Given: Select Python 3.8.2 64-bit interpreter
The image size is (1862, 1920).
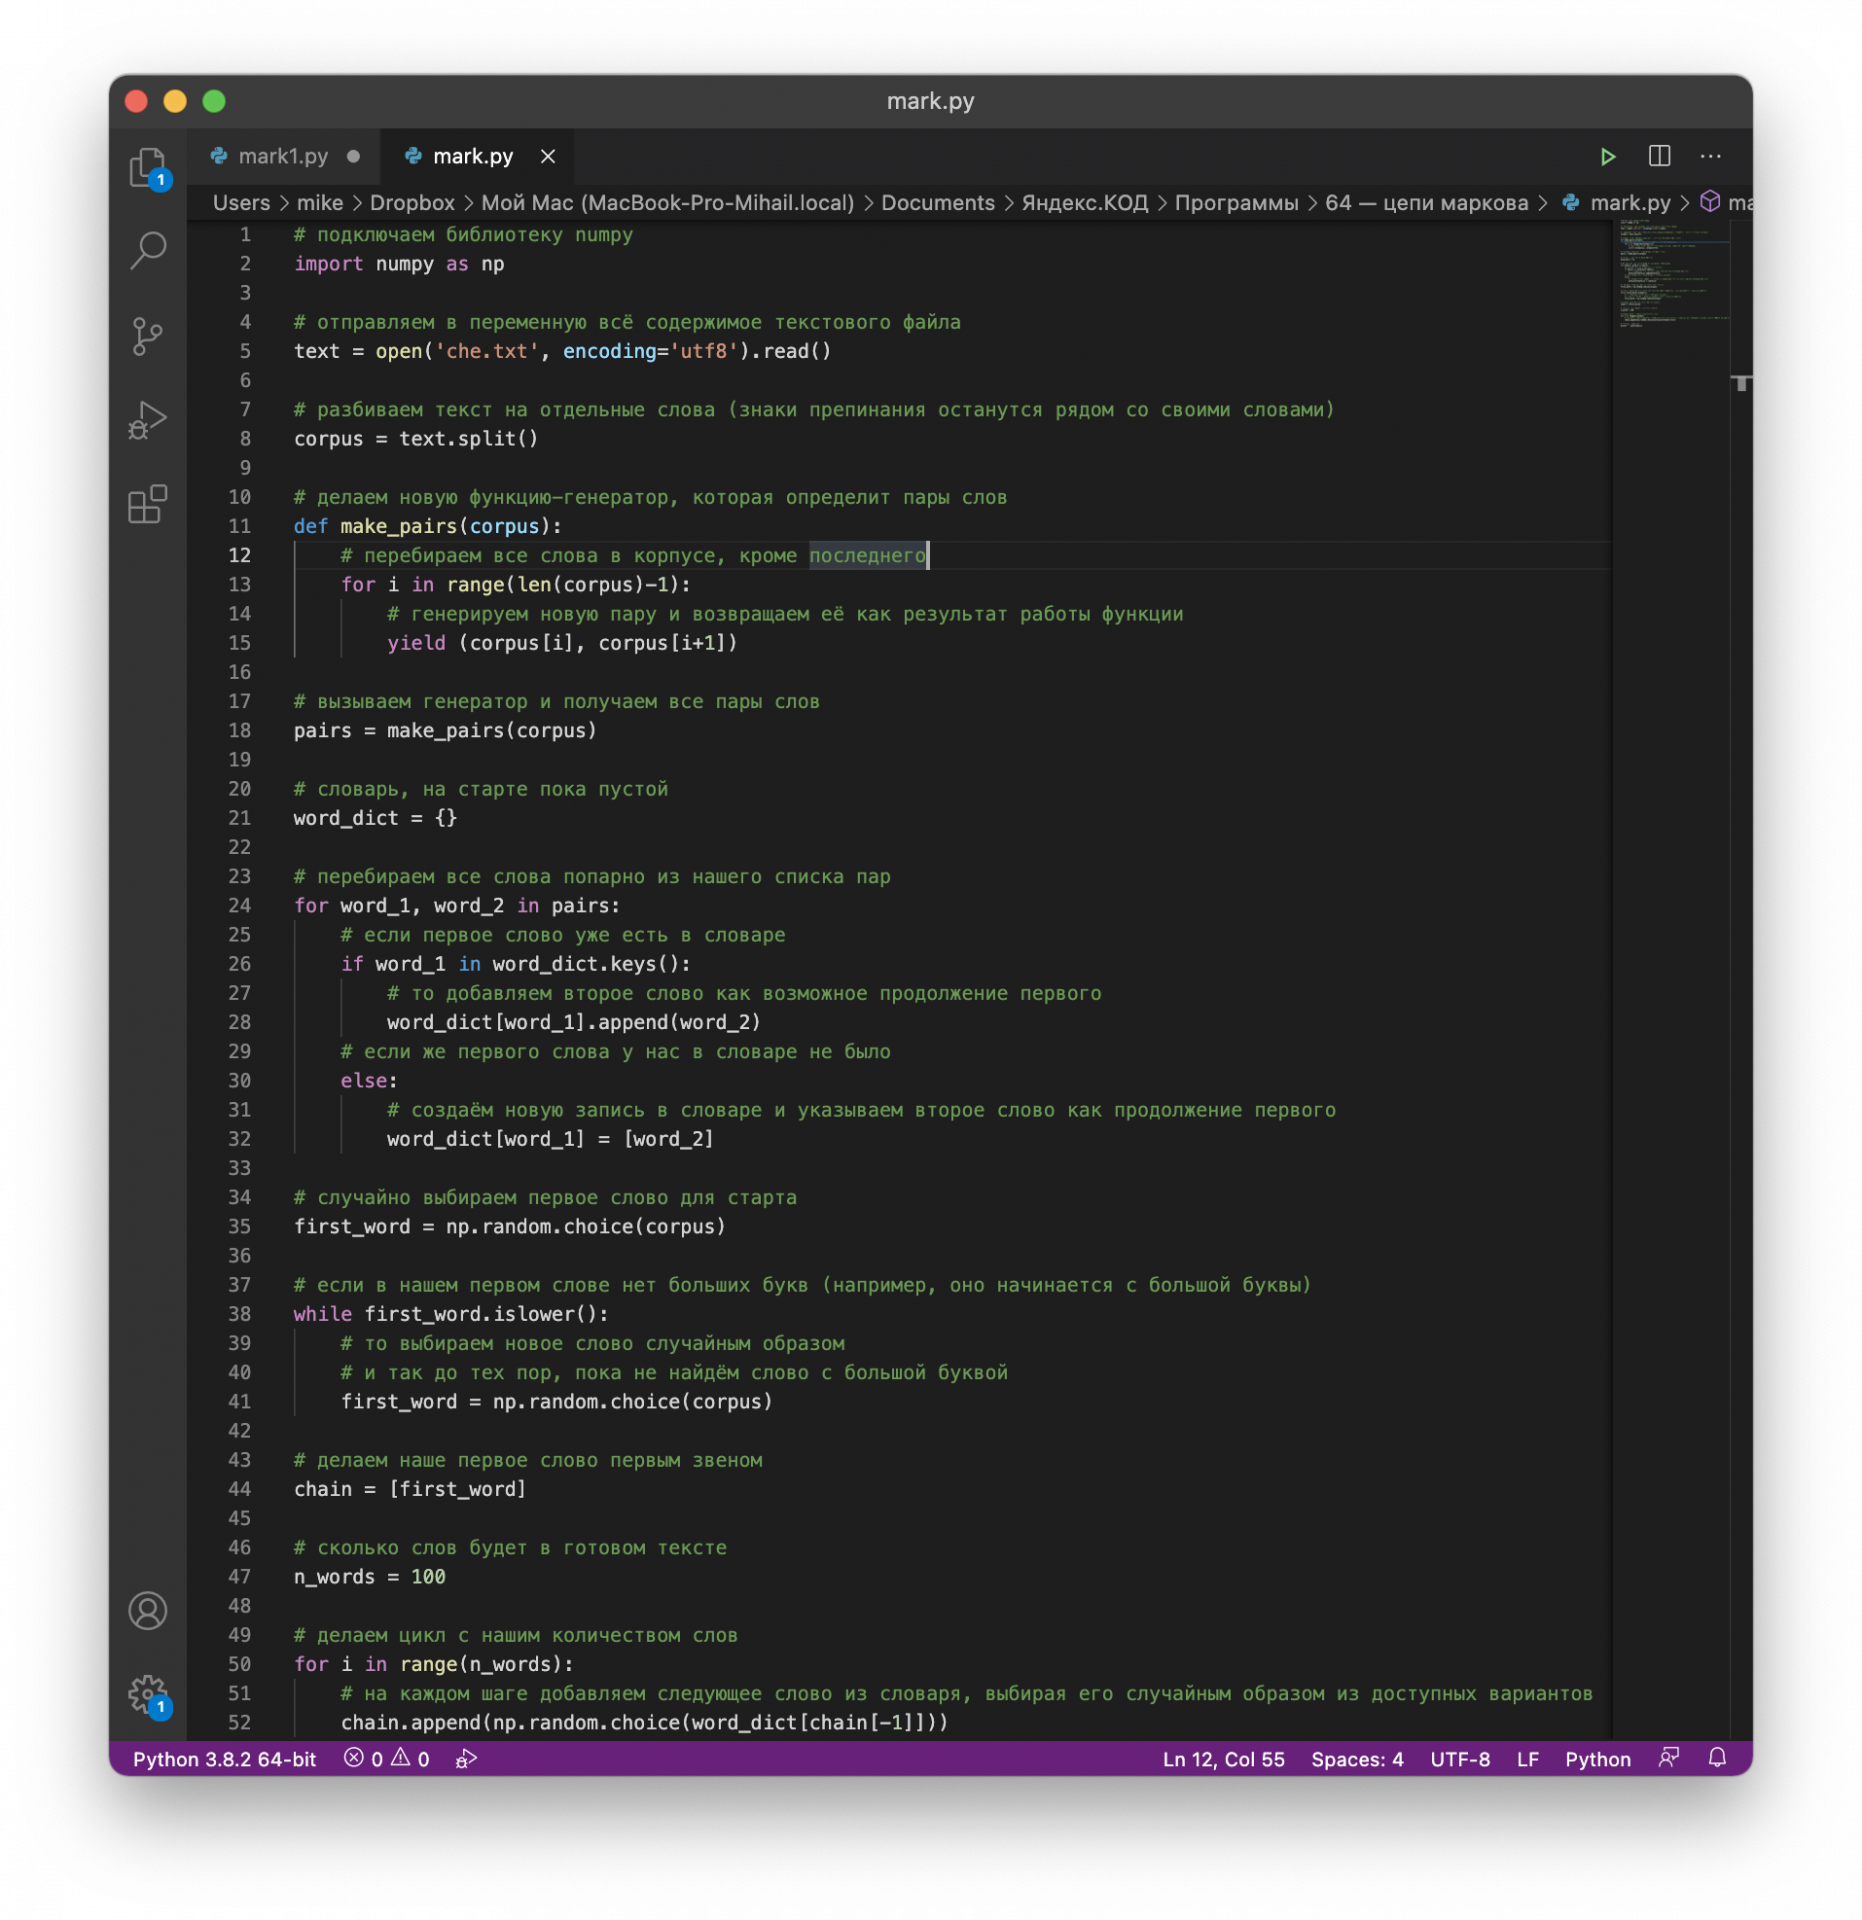Looking at the screenshot, I should [x=224, y=1759].
